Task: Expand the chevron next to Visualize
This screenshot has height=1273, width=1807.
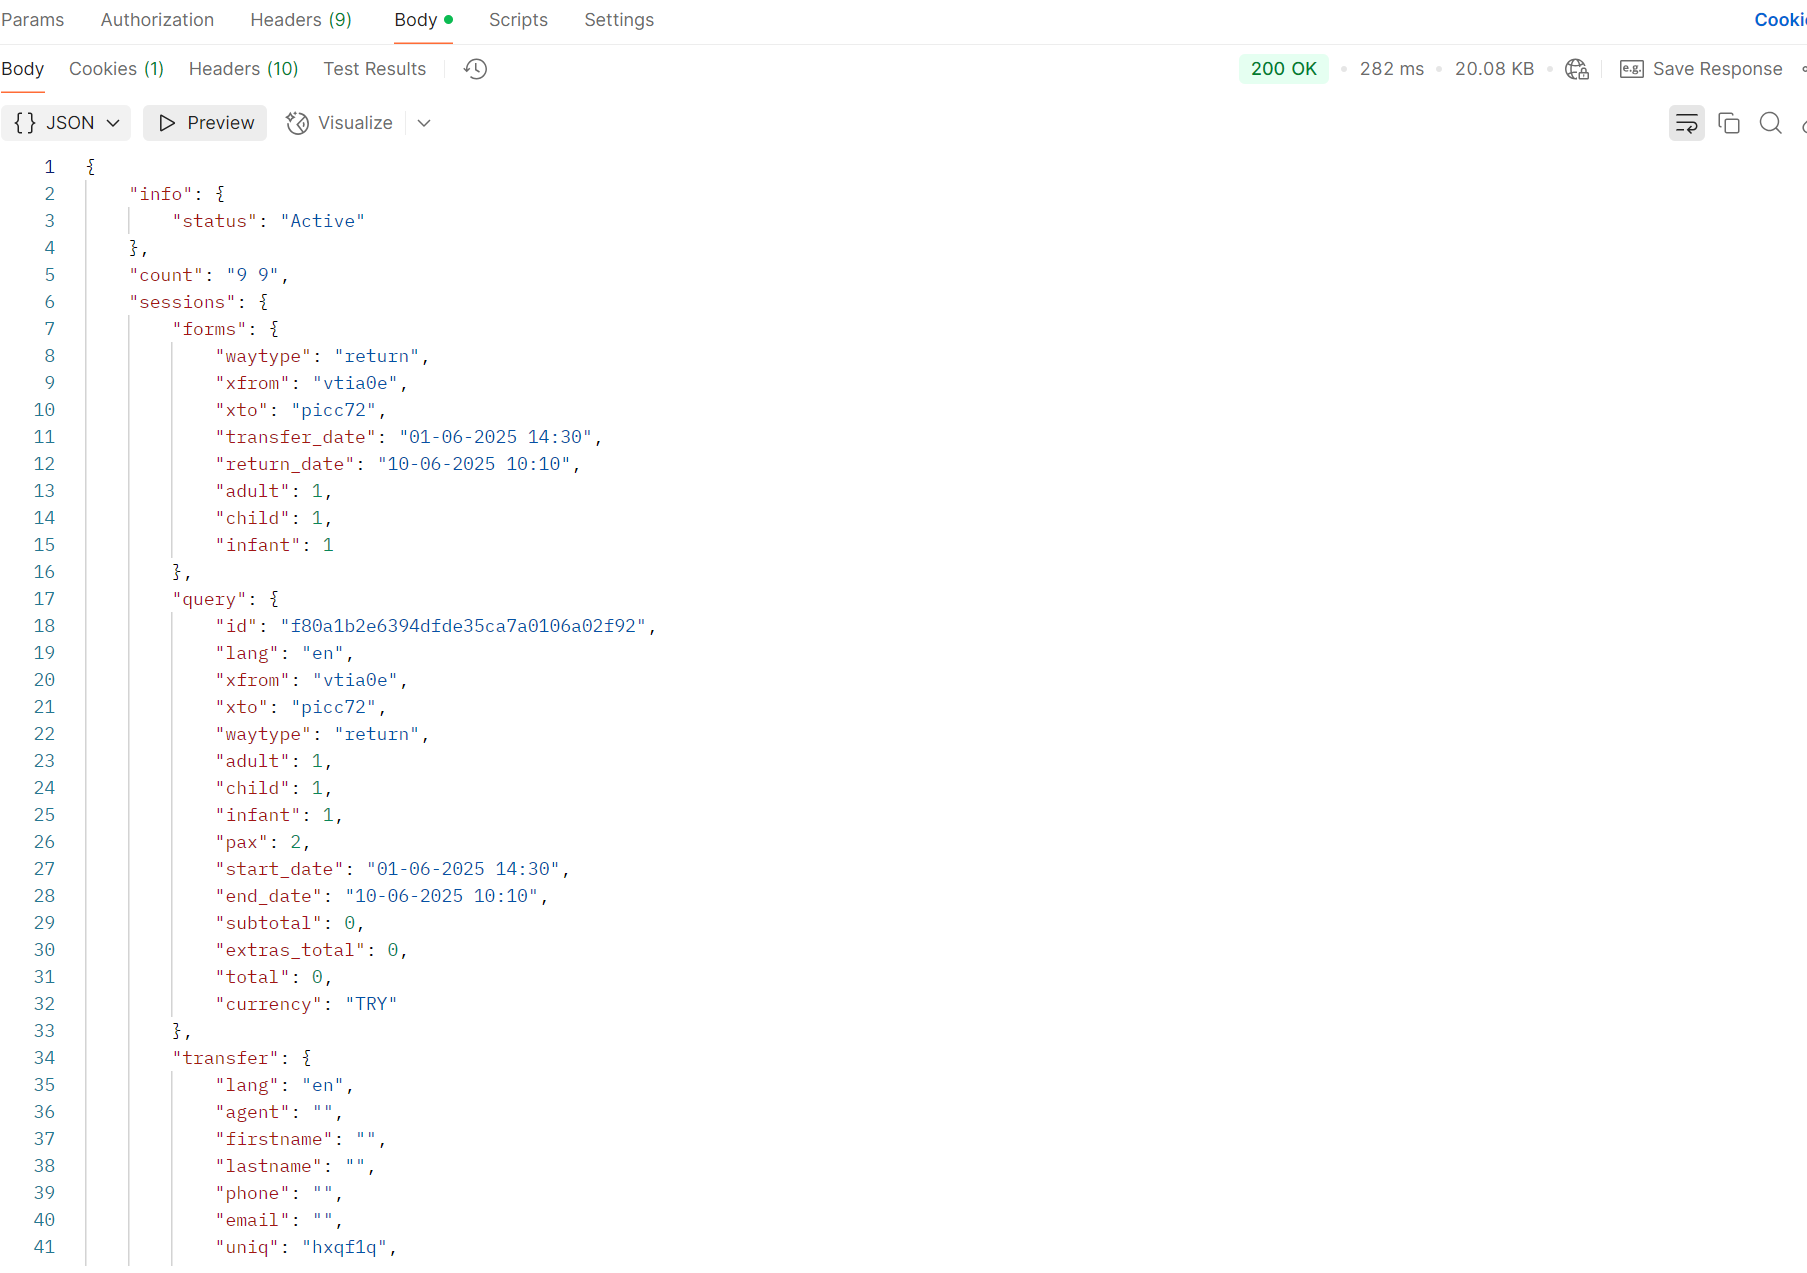Action: pyautogui.click(x=424, y=123)
